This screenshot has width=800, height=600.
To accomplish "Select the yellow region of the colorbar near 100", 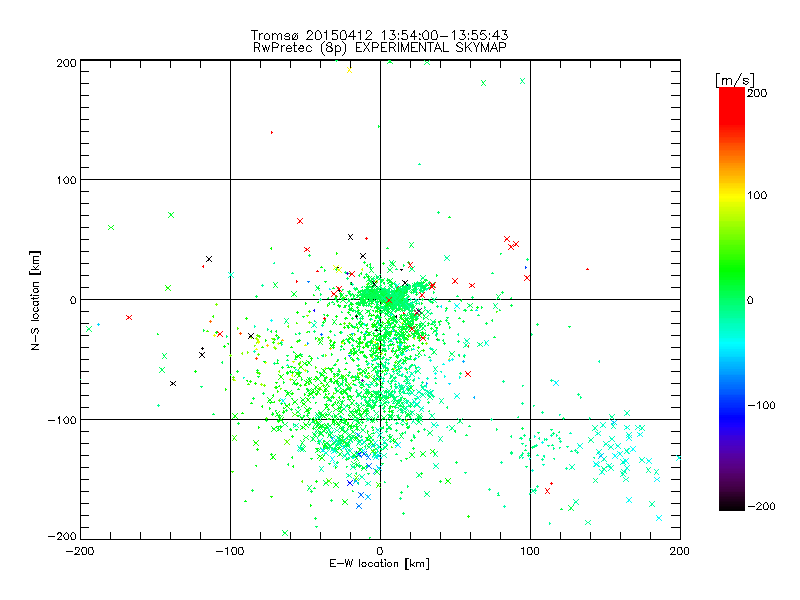I will (x=732, y=196).
